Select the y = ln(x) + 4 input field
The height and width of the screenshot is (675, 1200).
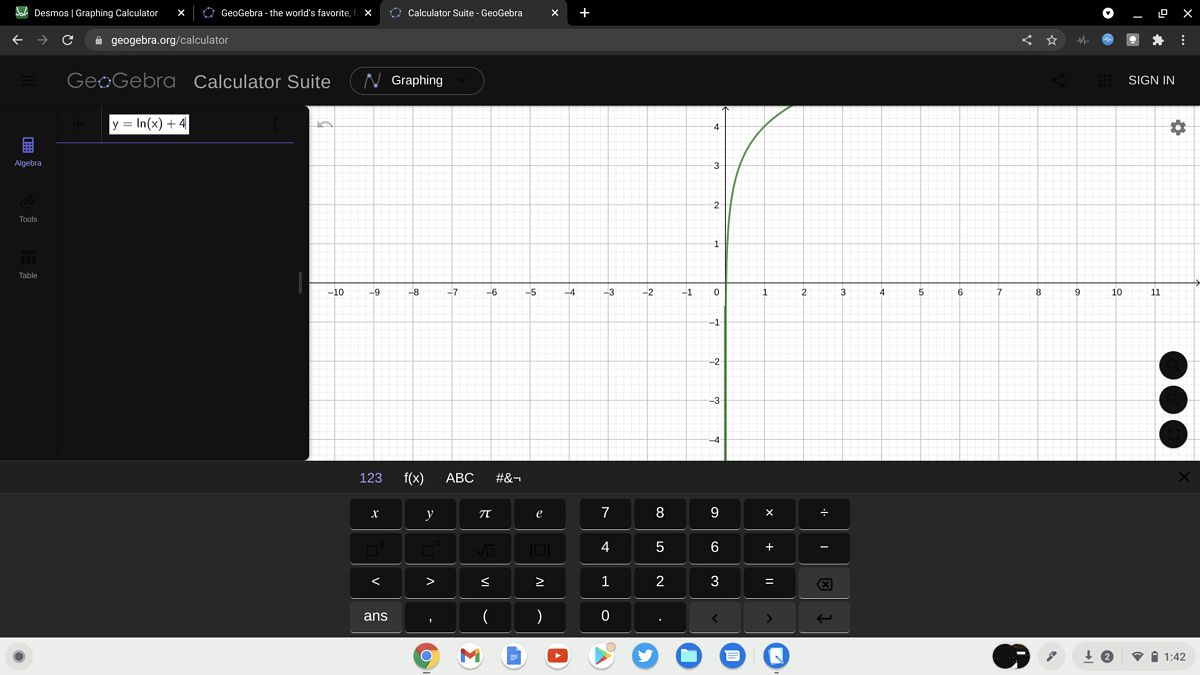click(148, 123)
